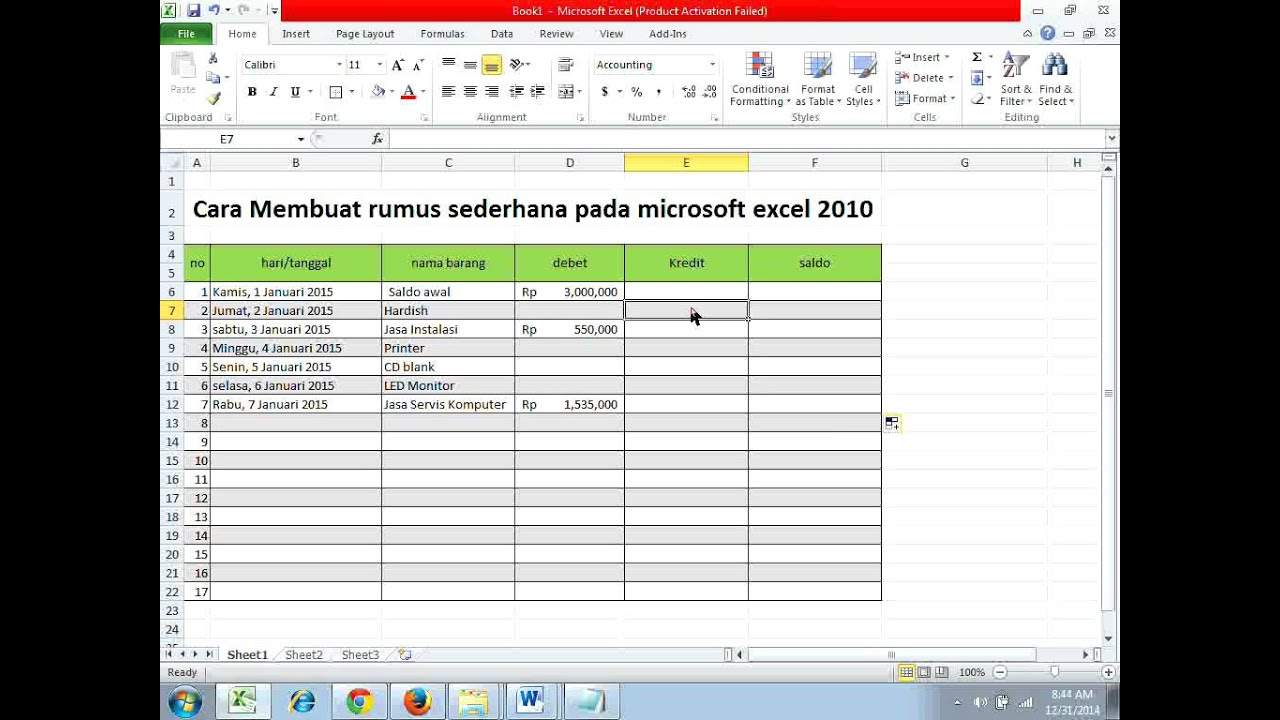Expand the Name Box dropdown arrow
Screen dimensions: 1280x720
click(300, 139)
